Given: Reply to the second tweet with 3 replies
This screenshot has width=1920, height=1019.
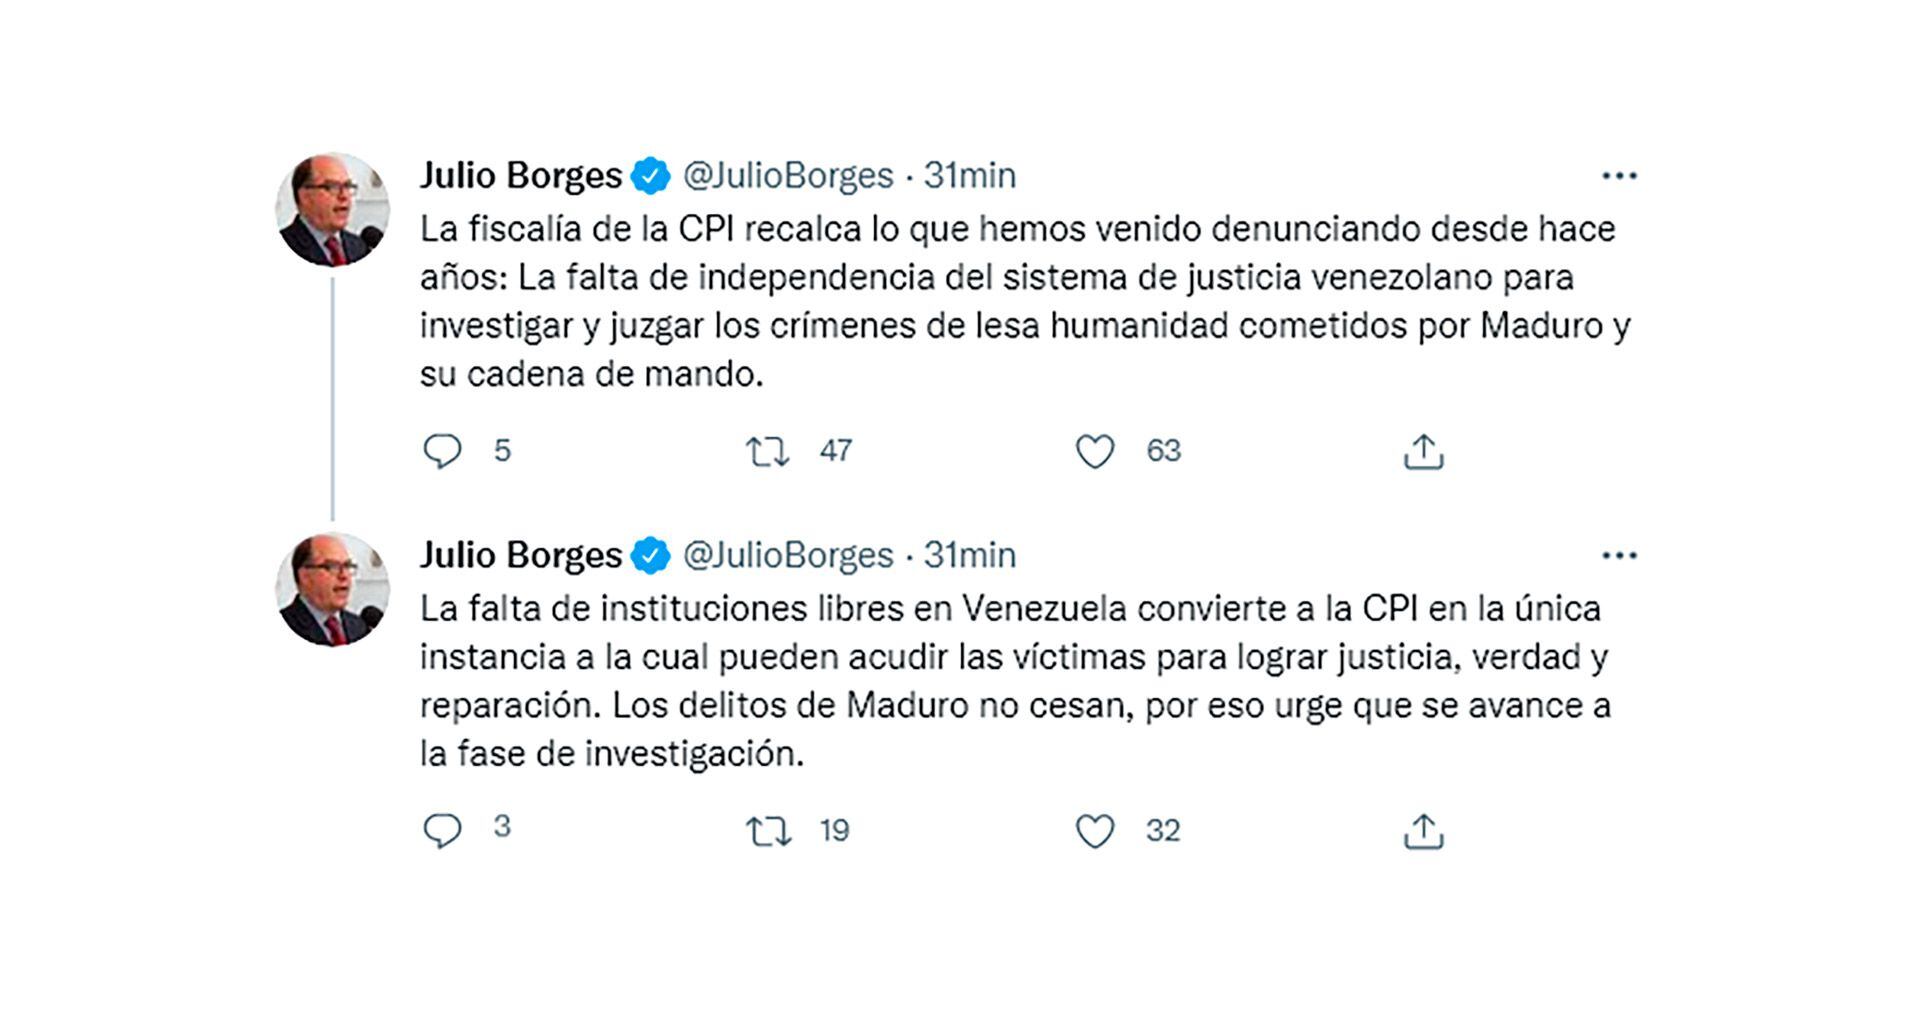Looking at the screenshot, I should tap(442, 830).
